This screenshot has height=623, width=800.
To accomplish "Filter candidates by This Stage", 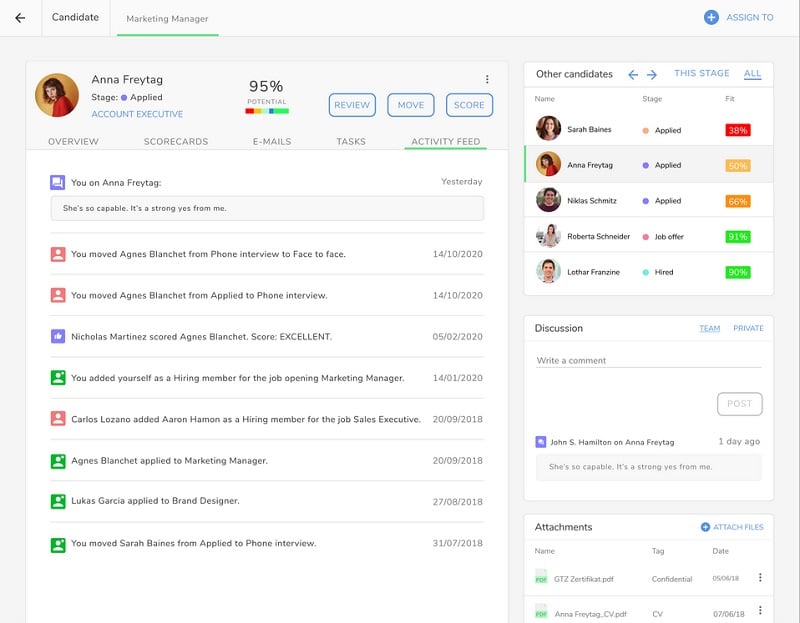I will click(x=701, y=74).
